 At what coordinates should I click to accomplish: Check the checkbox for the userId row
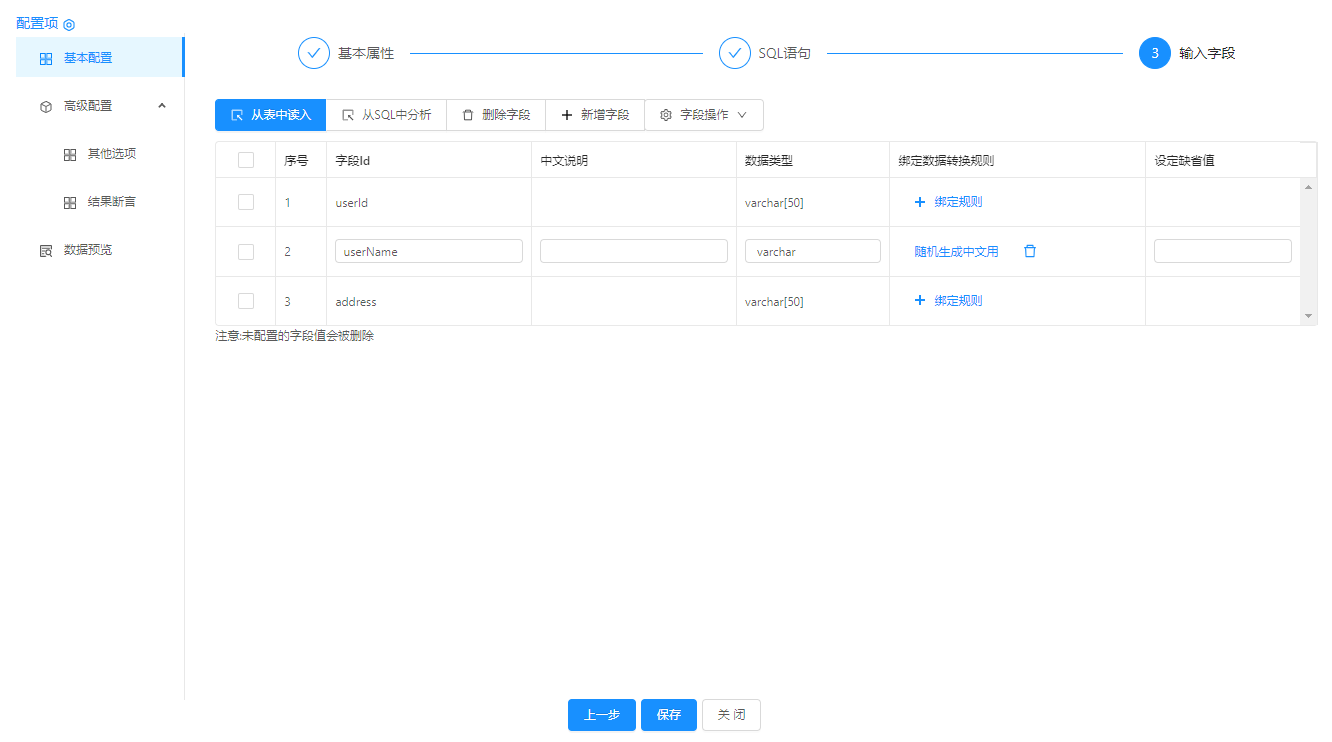pyautogui.click(x=246, y=202)
